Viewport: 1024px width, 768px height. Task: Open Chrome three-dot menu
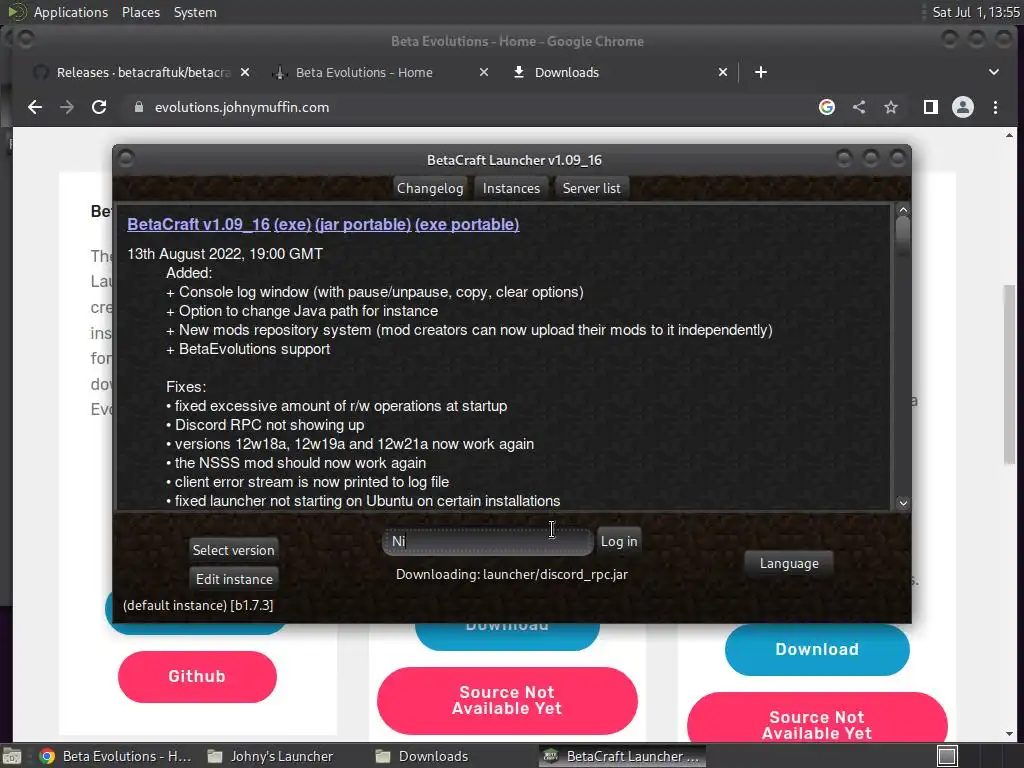[995, 107]
